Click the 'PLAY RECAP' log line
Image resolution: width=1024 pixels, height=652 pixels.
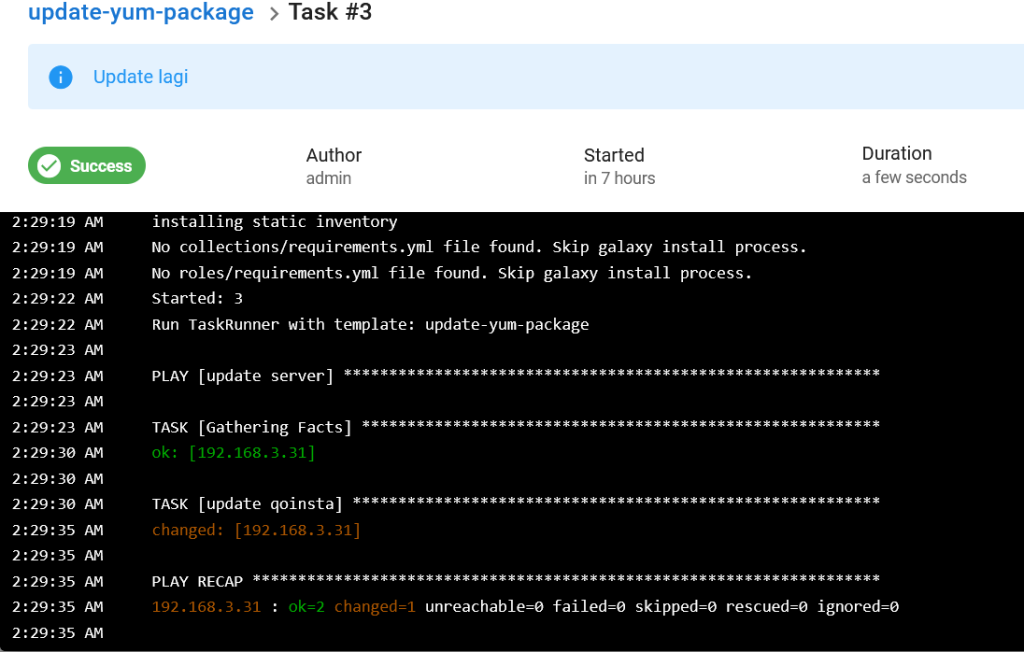(x=516, y=581)
